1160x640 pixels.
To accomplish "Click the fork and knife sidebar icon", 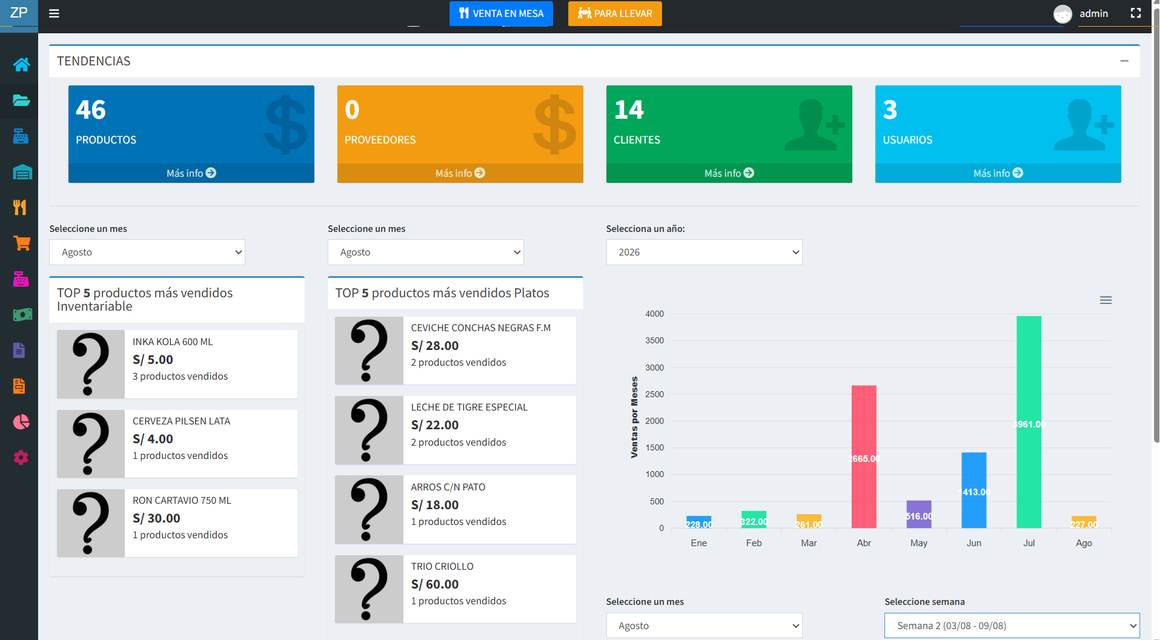I will coord(20,207).
